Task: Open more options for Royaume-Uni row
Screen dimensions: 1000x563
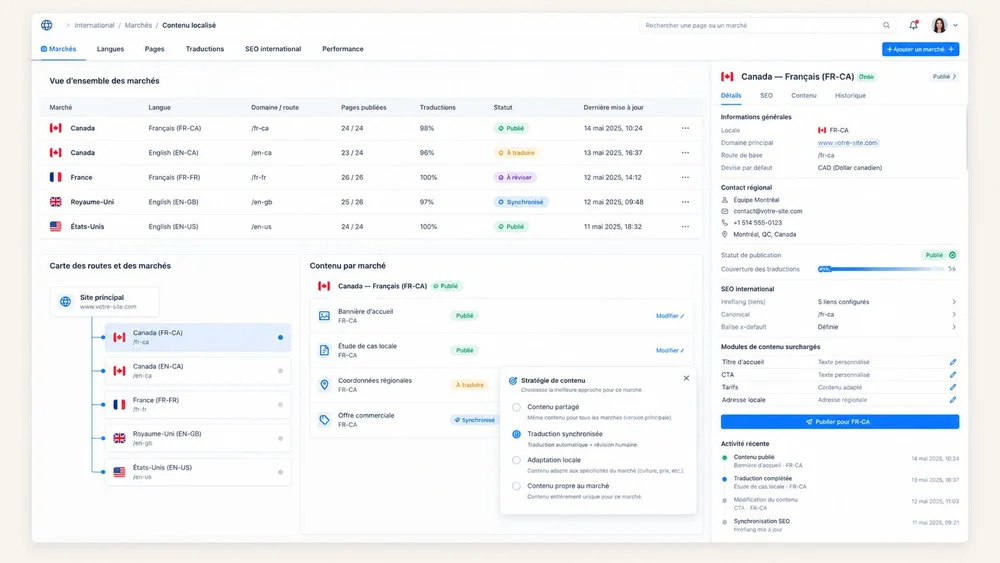Action: (x=685, y=202)
